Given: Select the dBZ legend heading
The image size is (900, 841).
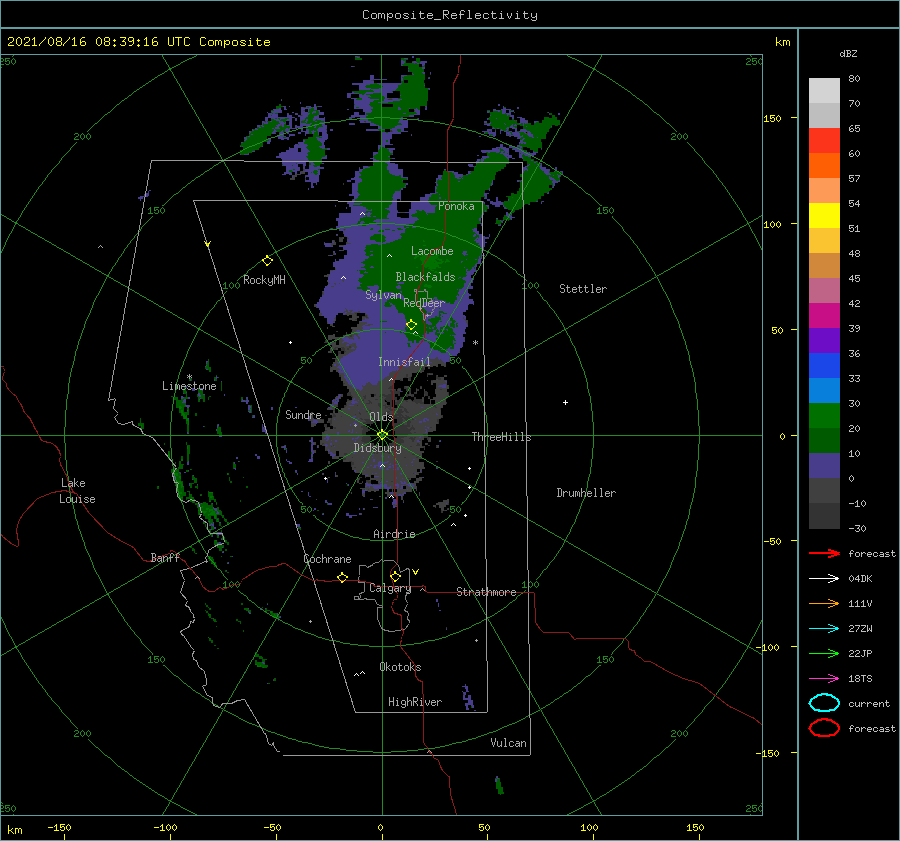Looking at the screenshot, I should (x=848, y=54).
